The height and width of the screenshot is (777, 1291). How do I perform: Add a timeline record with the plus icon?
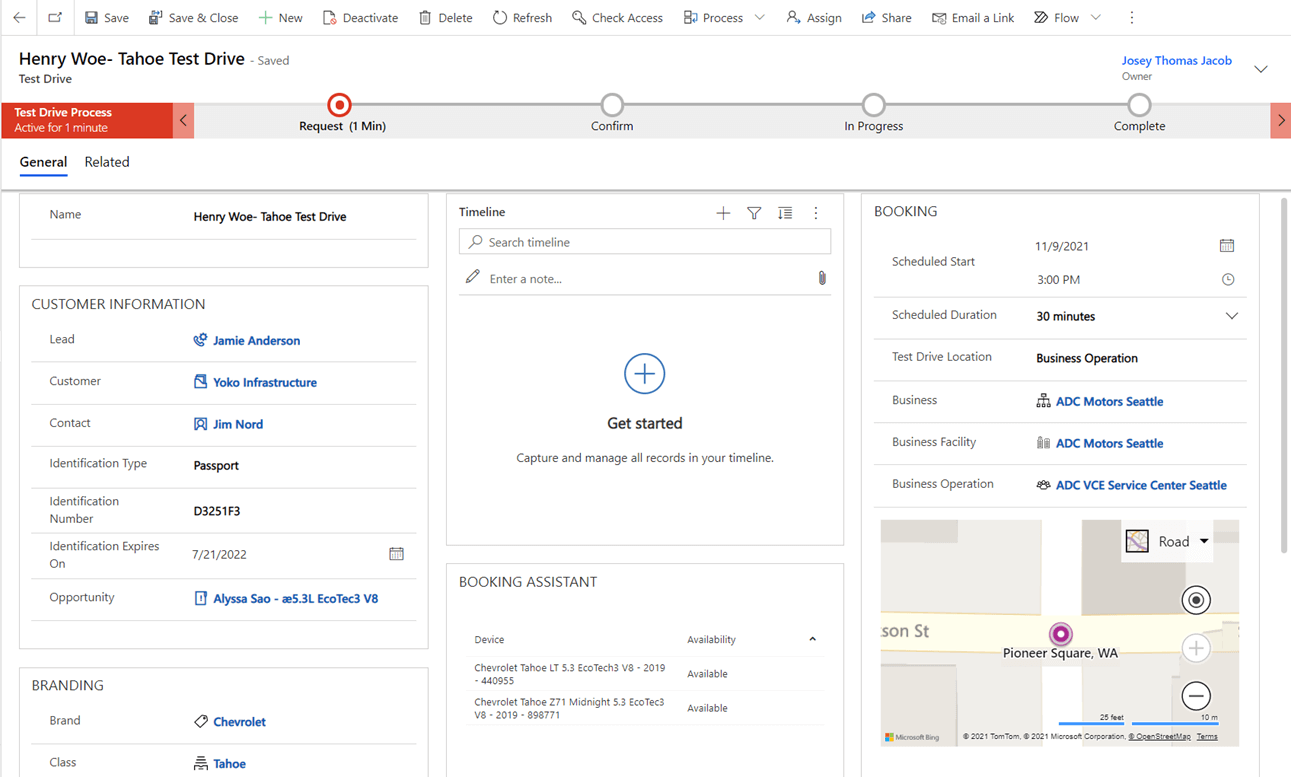(723, 212)
